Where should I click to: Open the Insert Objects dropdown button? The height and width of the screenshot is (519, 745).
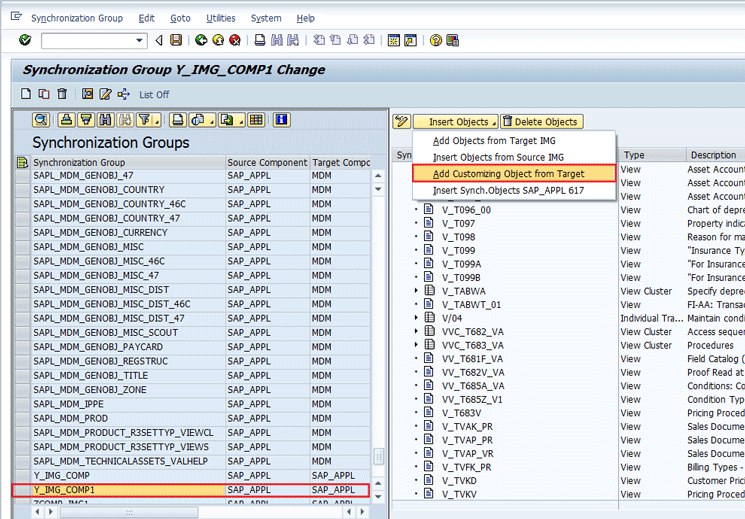(459, 122)
